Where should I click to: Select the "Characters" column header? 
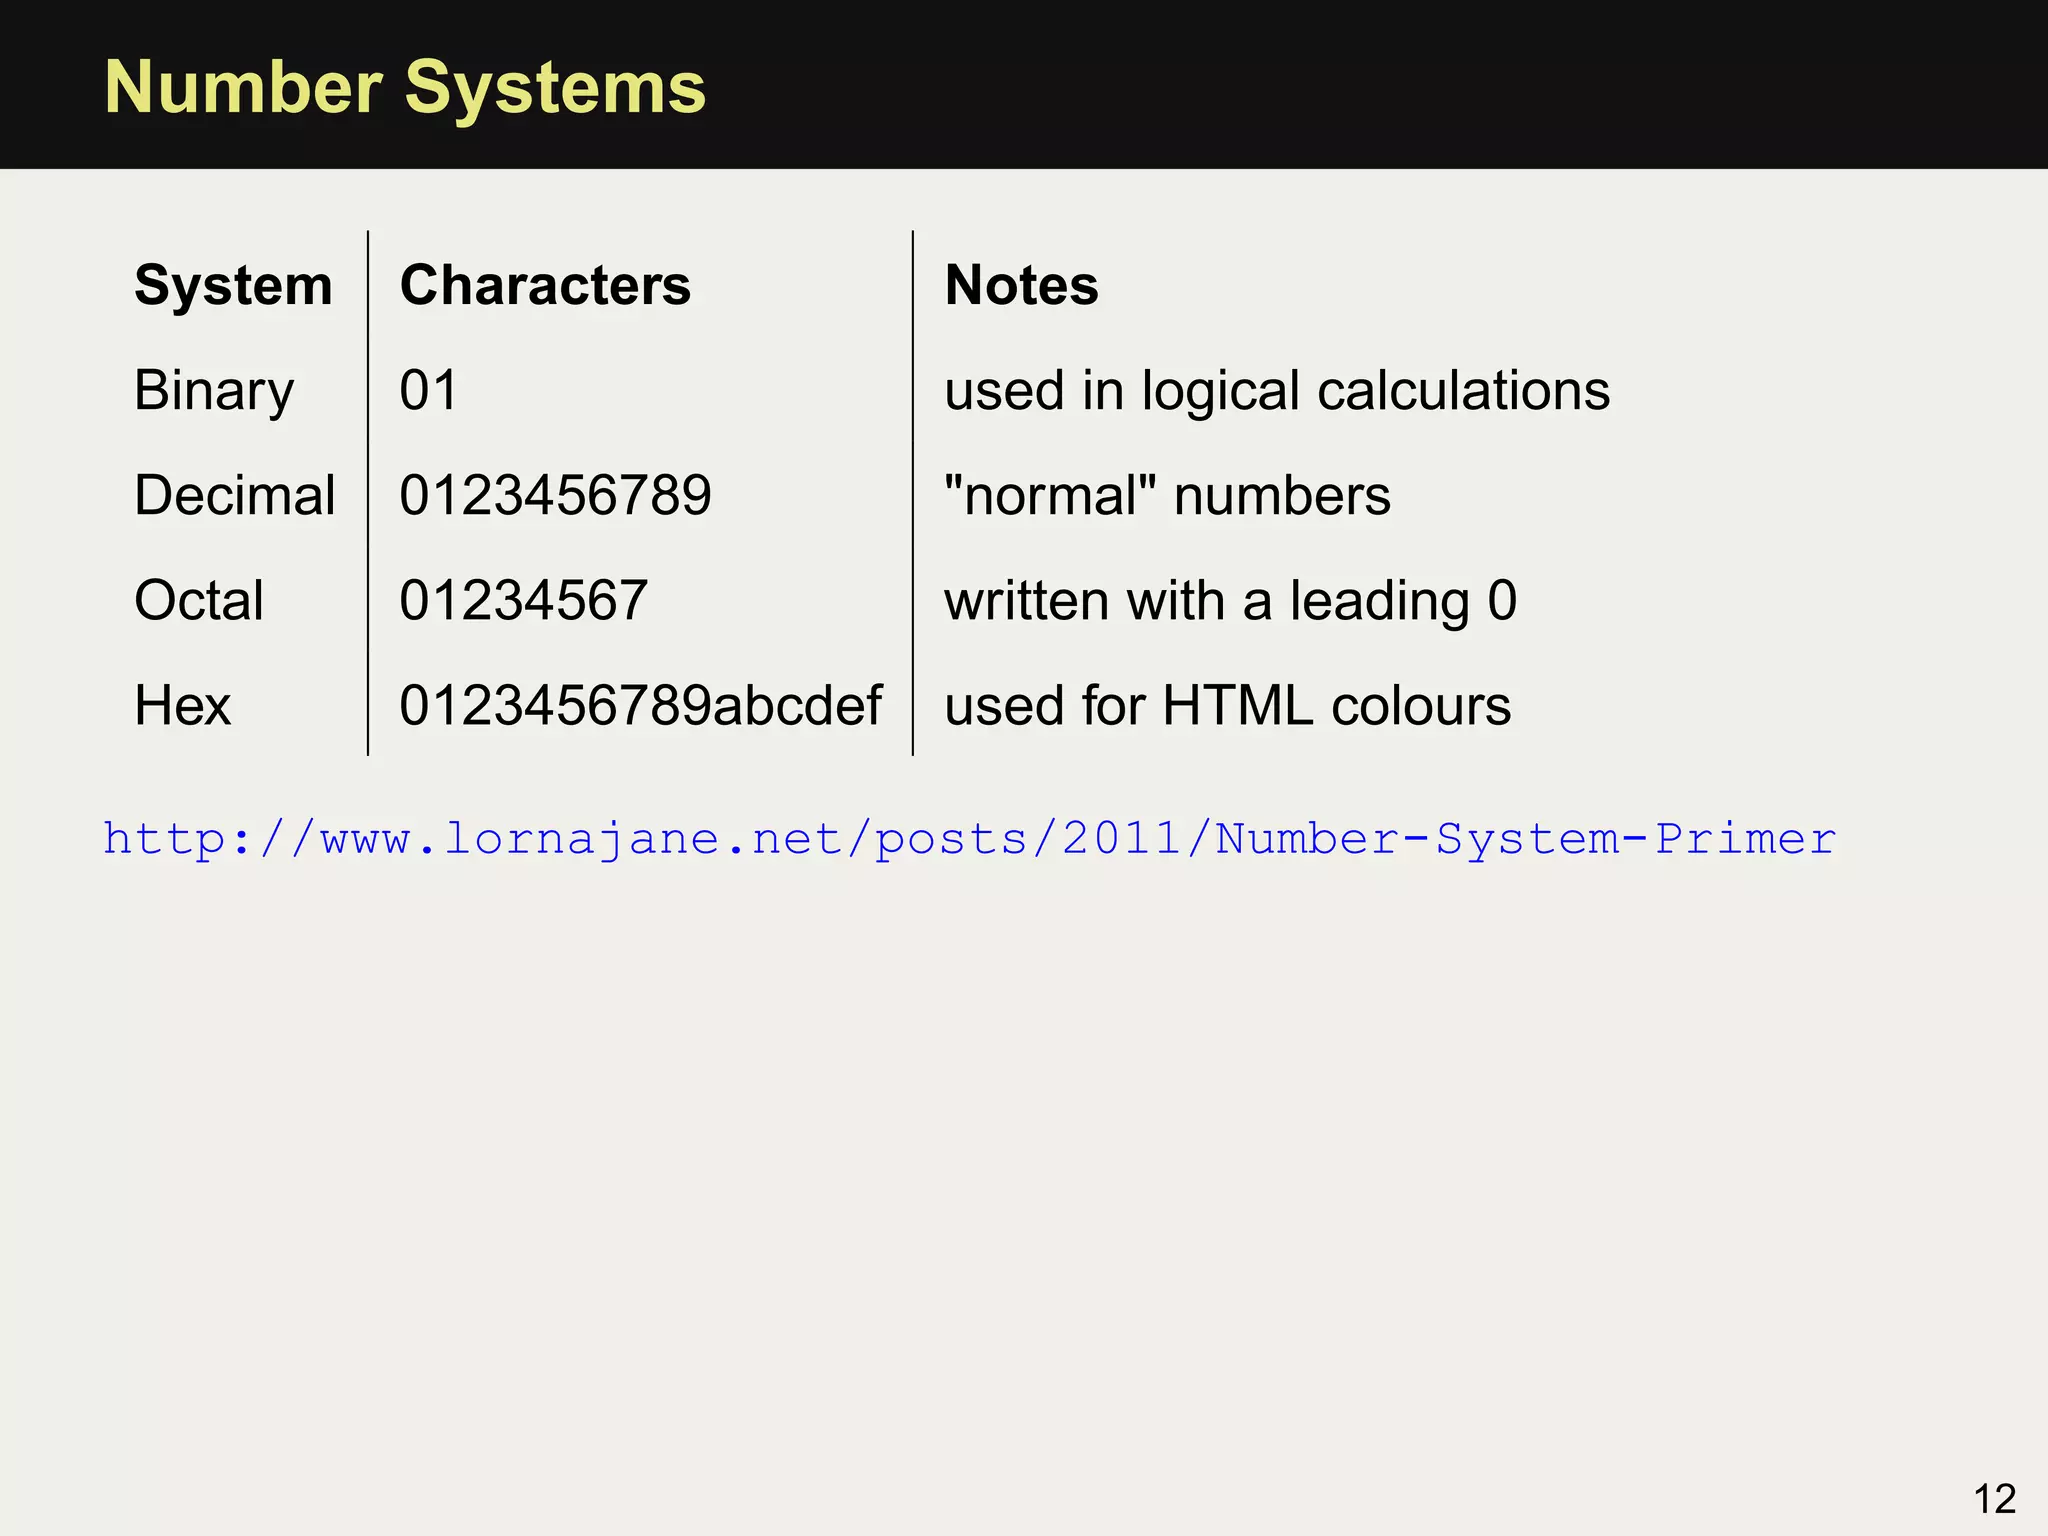pyautogui.click(x=545, y=285)
